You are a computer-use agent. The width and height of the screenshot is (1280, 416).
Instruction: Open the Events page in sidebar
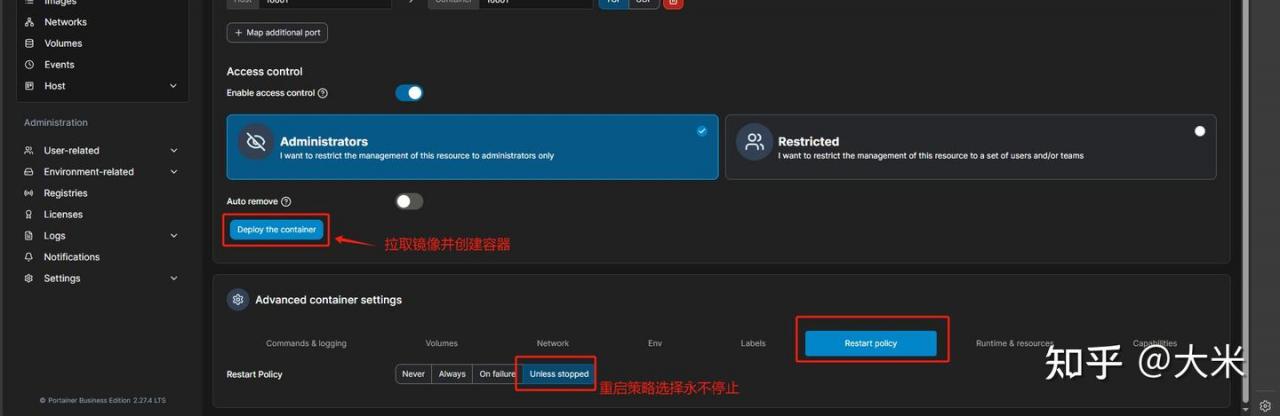(x=59, y=64)
